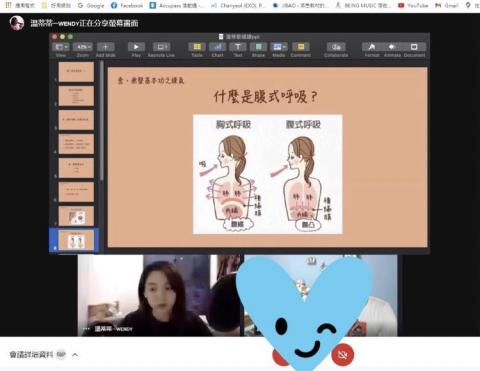Select slide 2 thumbnail in navigator

(76, 96)
